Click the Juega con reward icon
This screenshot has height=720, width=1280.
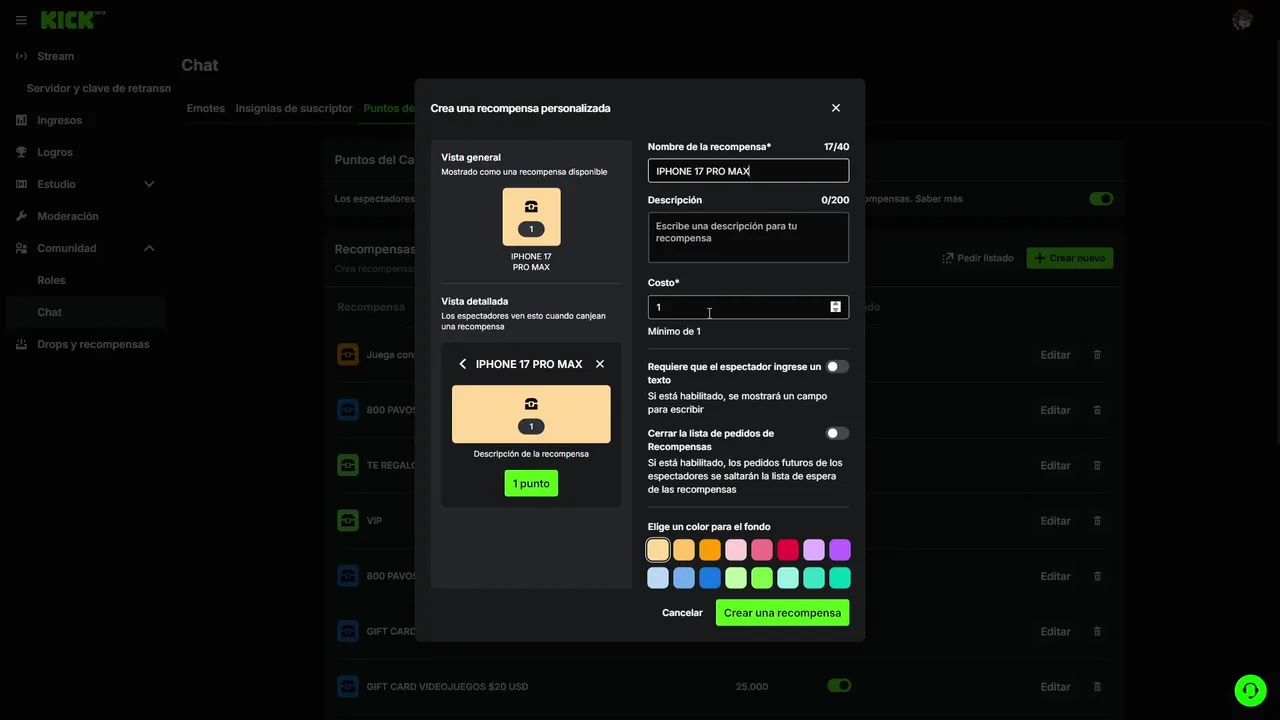348,355
